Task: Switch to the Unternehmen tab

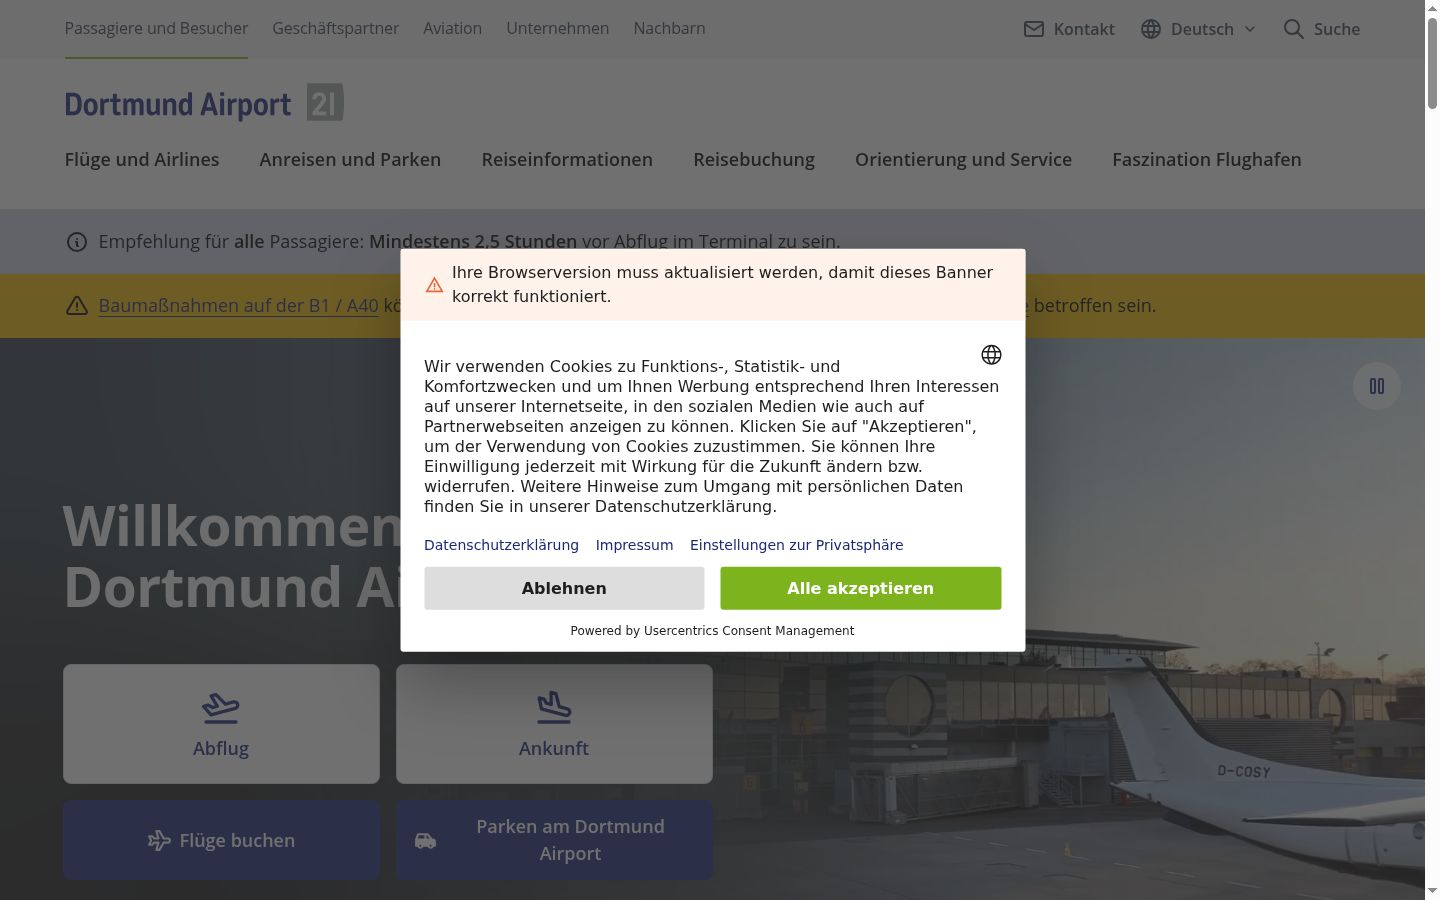Action: [x=557, y=29]
